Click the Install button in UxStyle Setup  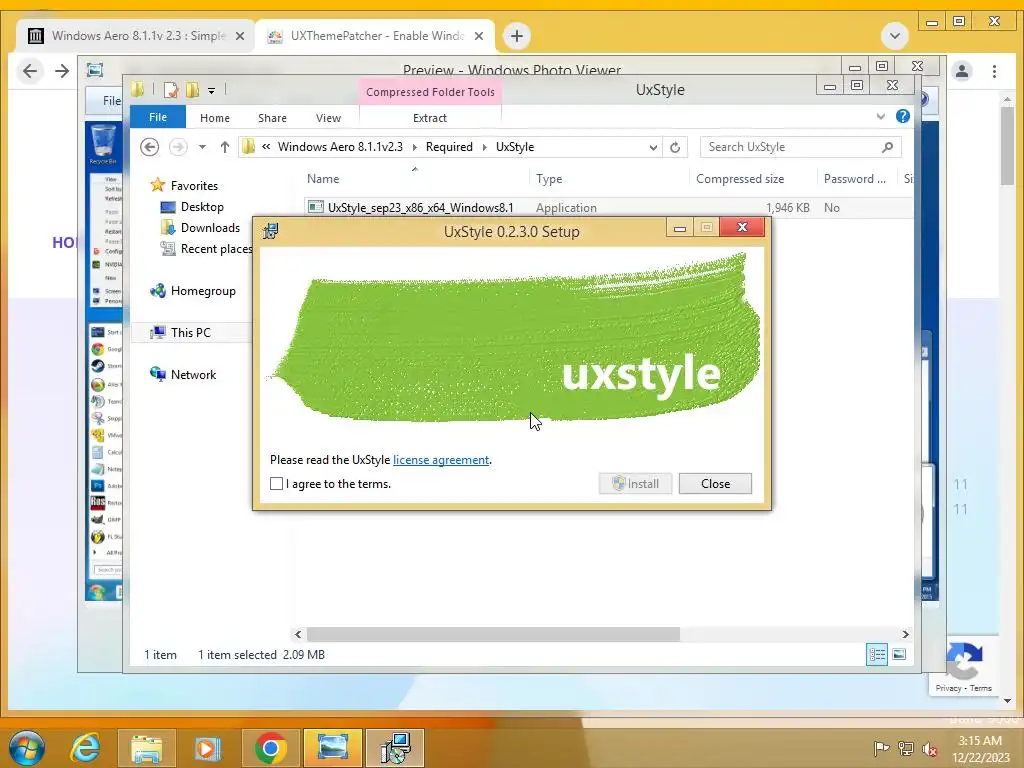[635, 484]
